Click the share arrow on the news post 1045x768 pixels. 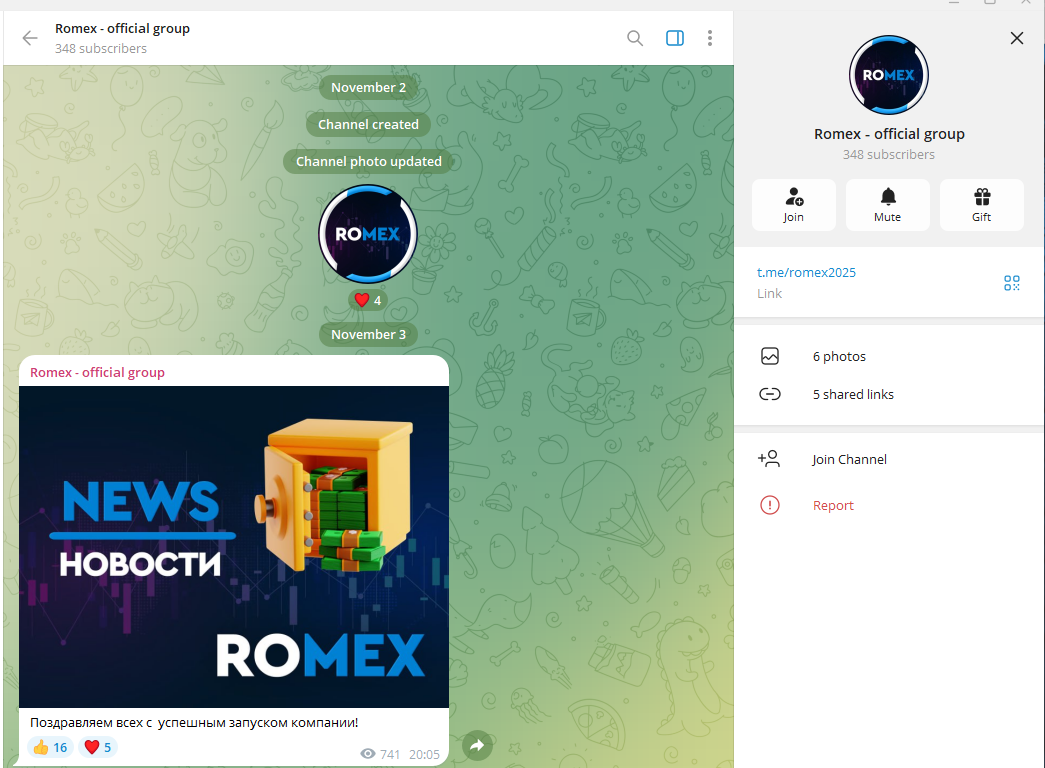(477, 745)
